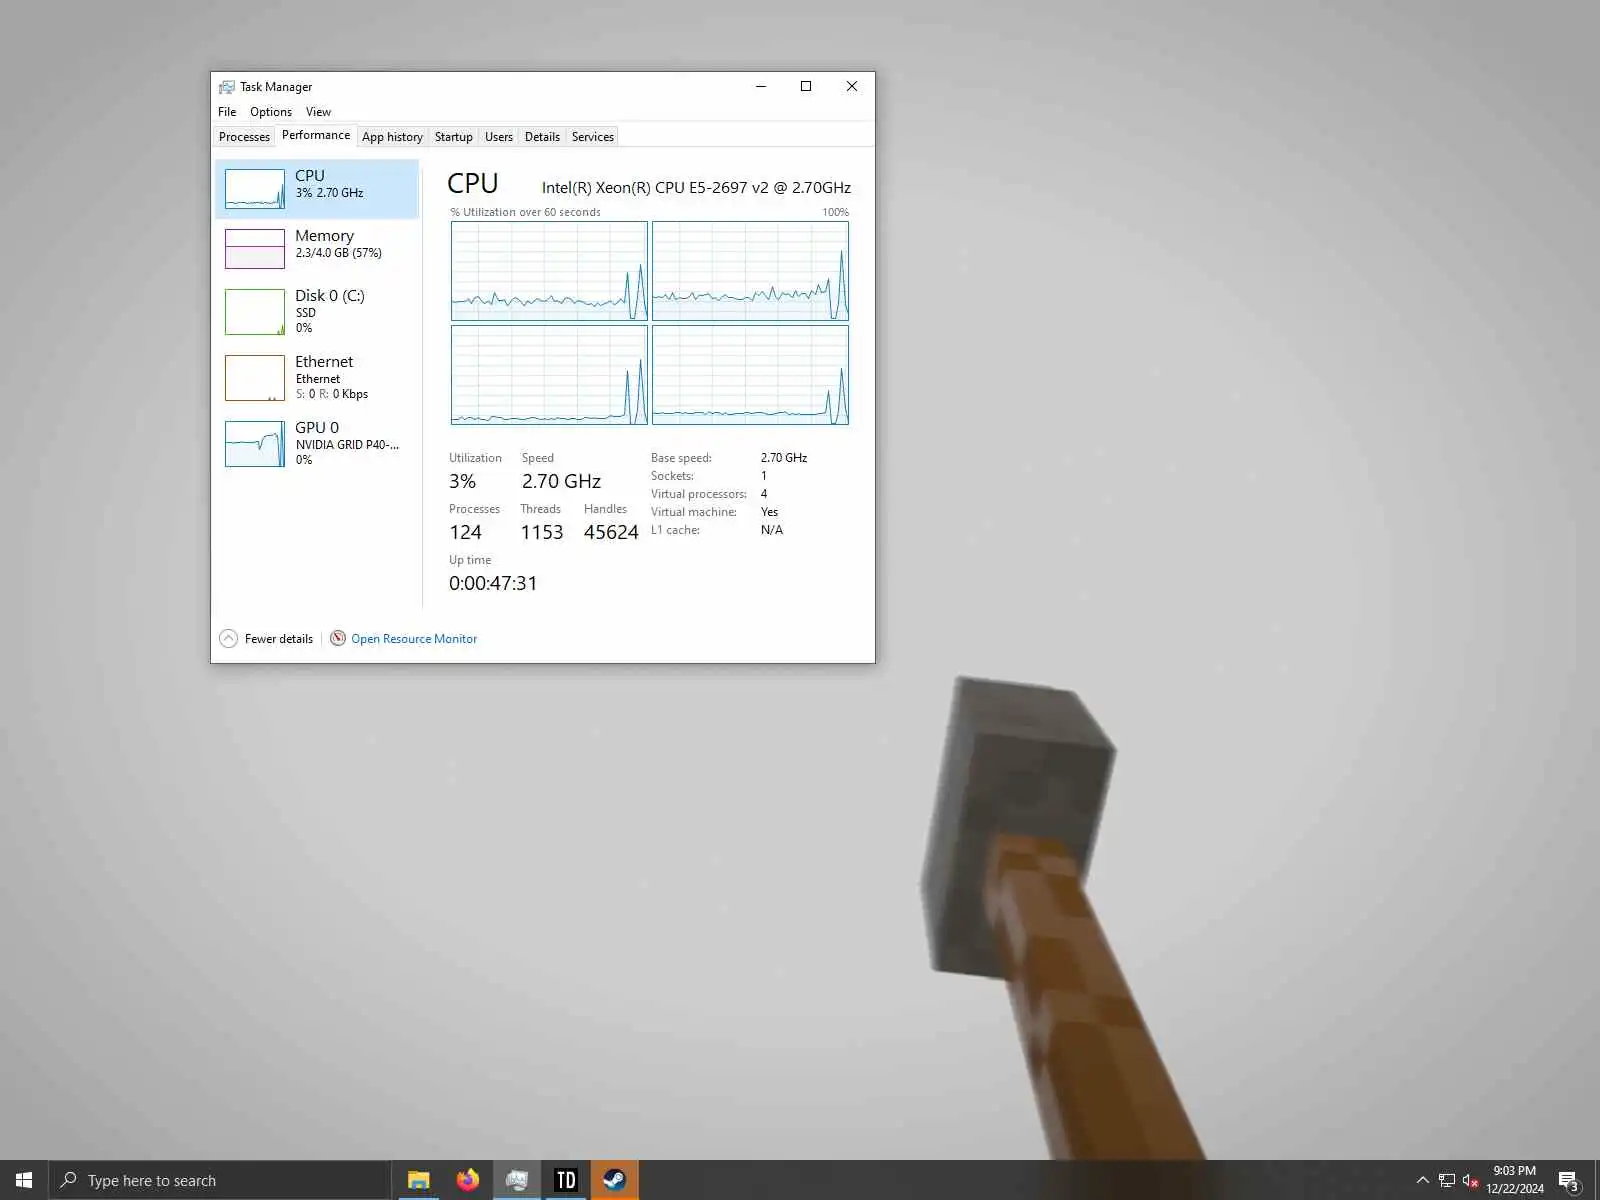1600x1200 pixels.
Task: Open Steam from the taskbar
Action: [614, 1180]
